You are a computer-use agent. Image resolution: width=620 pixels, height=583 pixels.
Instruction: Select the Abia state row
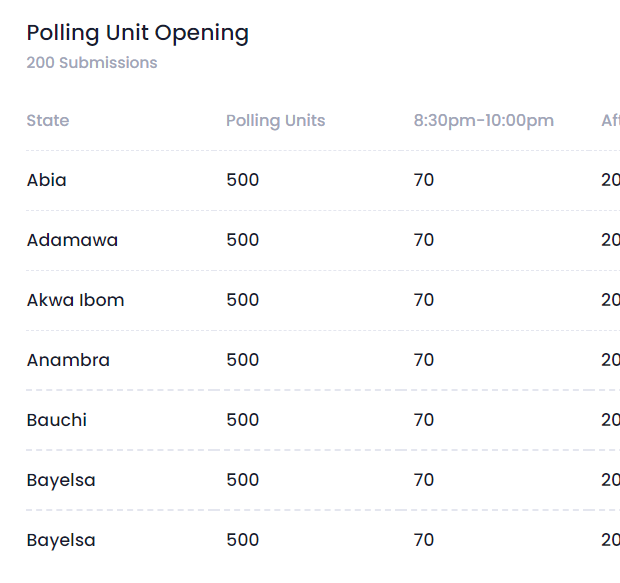tap(47, 181)
